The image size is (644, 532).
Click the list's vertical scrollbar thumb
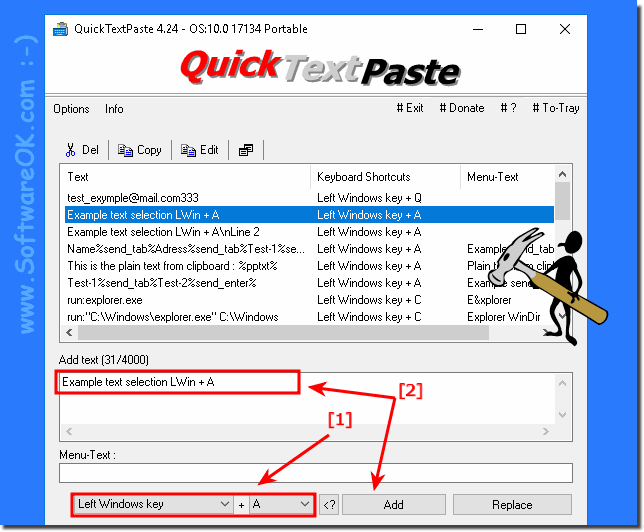click(563, 201)
